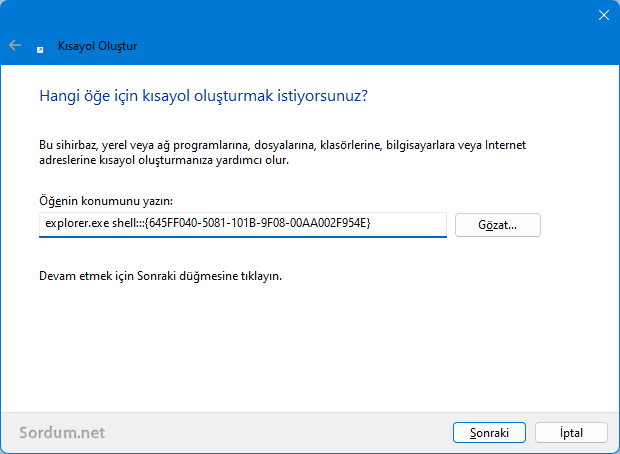This screenshot has height=454, width=620.
Task: Proceed with the Sonraki button
Action: (489, 433)
